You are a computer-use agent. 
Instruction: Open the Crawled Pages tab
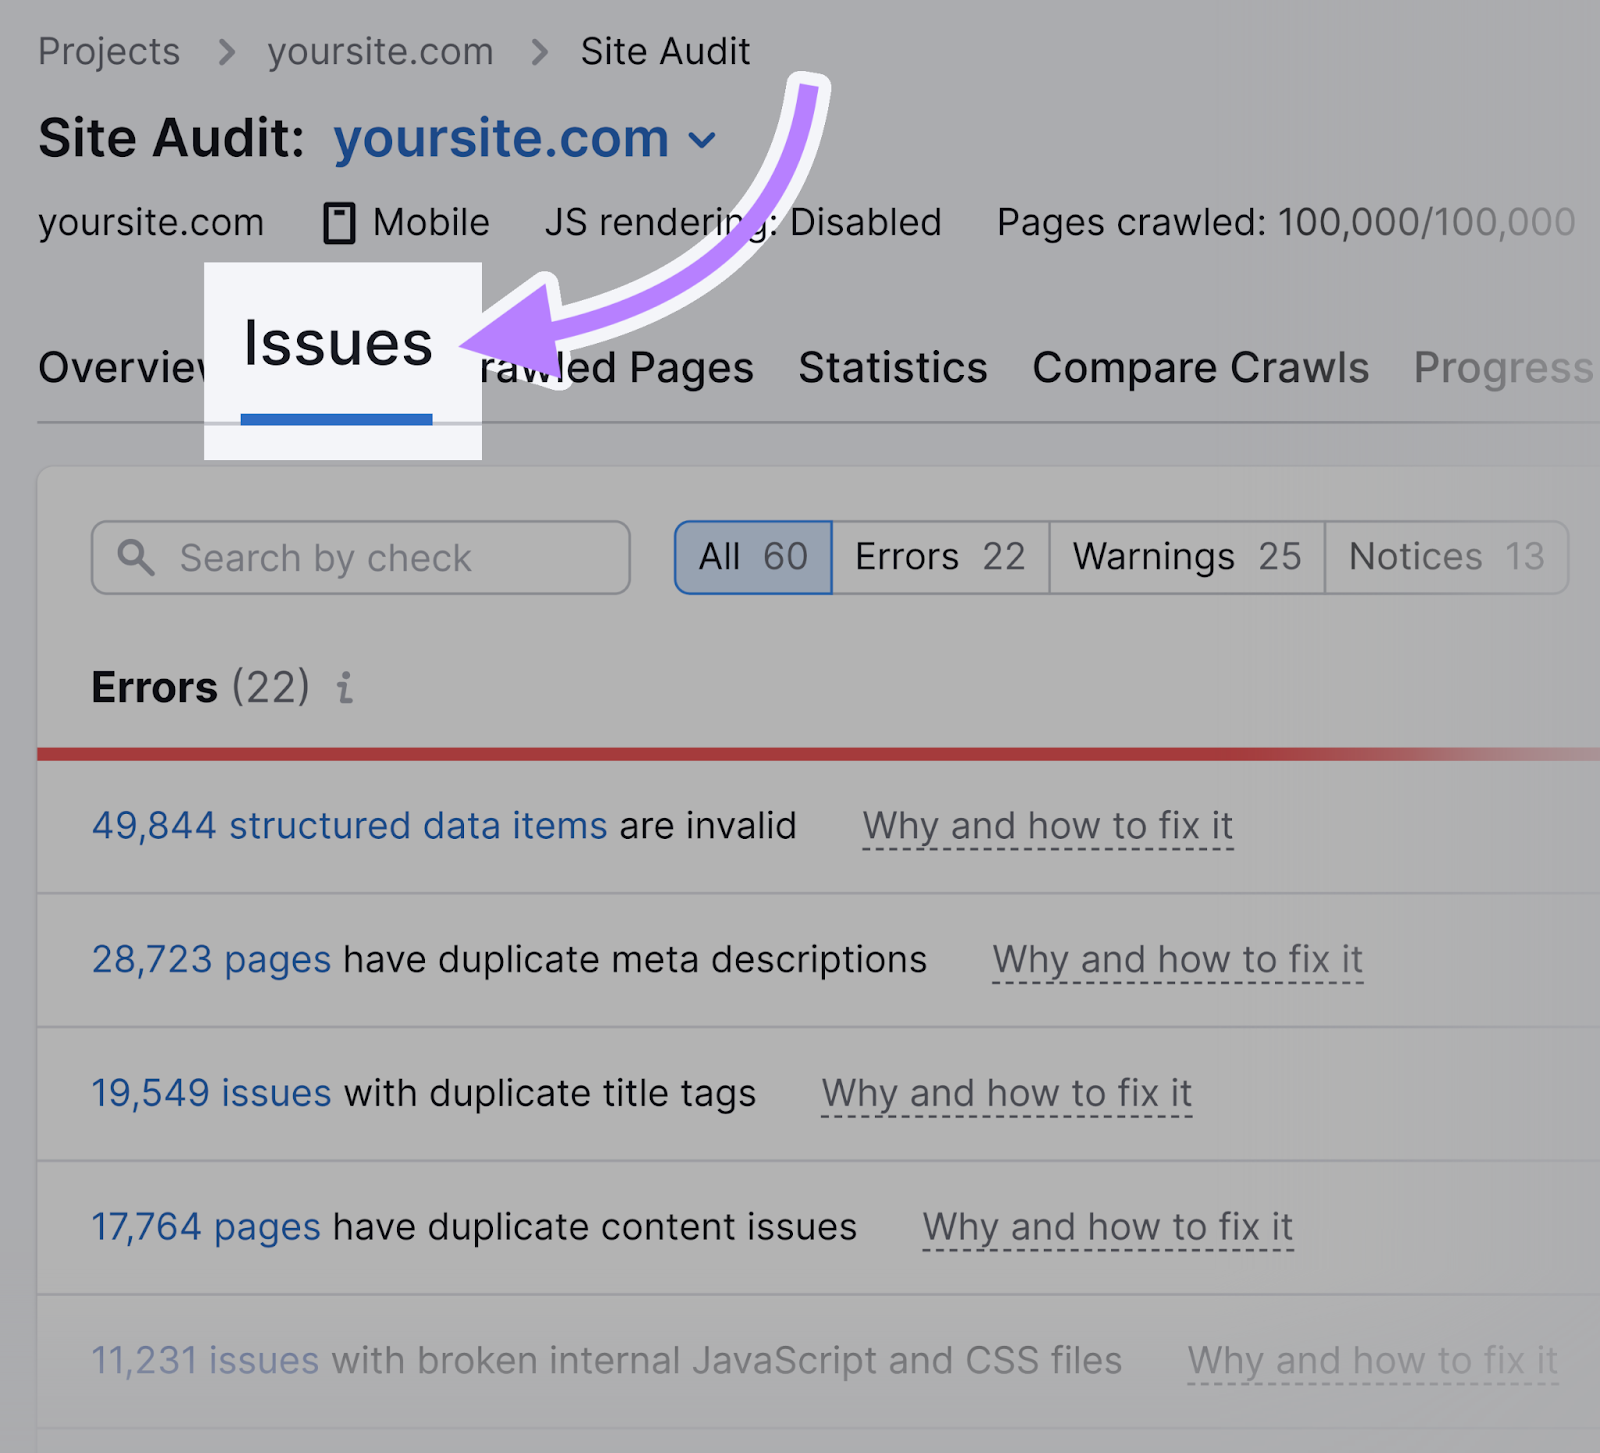coord(618,367)
